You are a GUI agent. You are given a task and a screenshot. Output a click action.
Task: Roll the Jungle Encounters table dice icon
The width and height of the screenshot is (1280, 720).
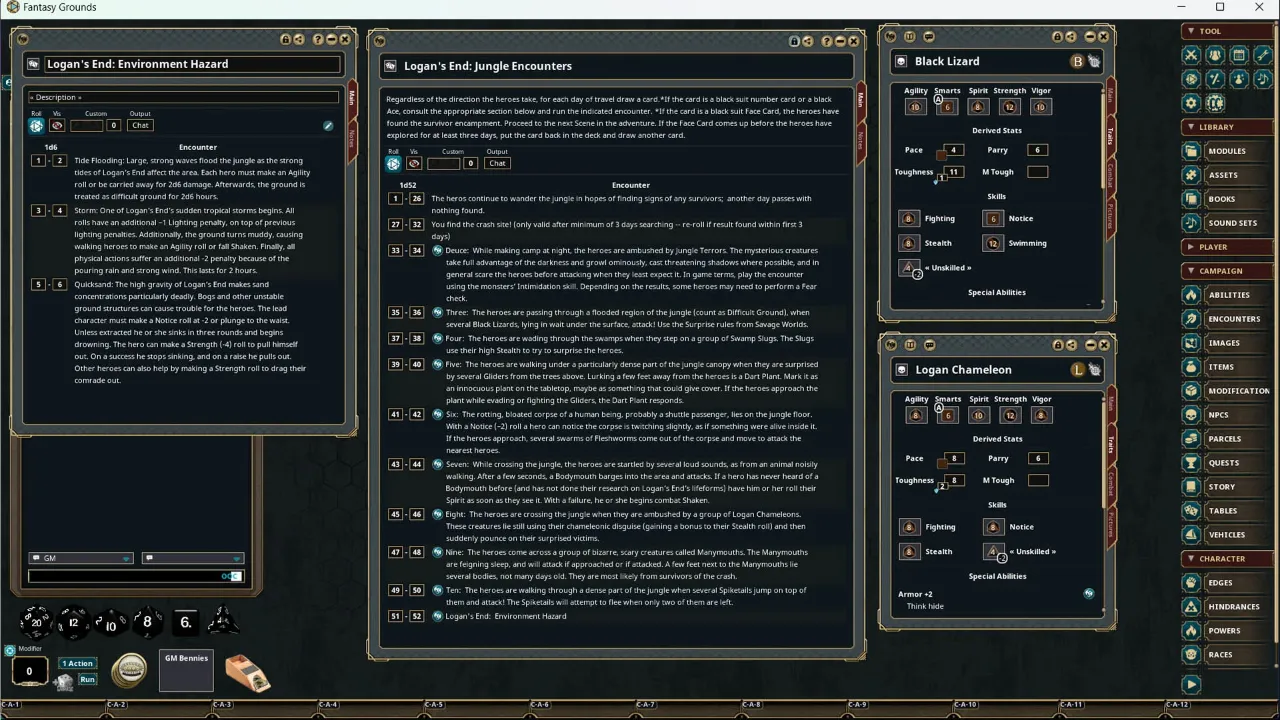click(394, 163)
